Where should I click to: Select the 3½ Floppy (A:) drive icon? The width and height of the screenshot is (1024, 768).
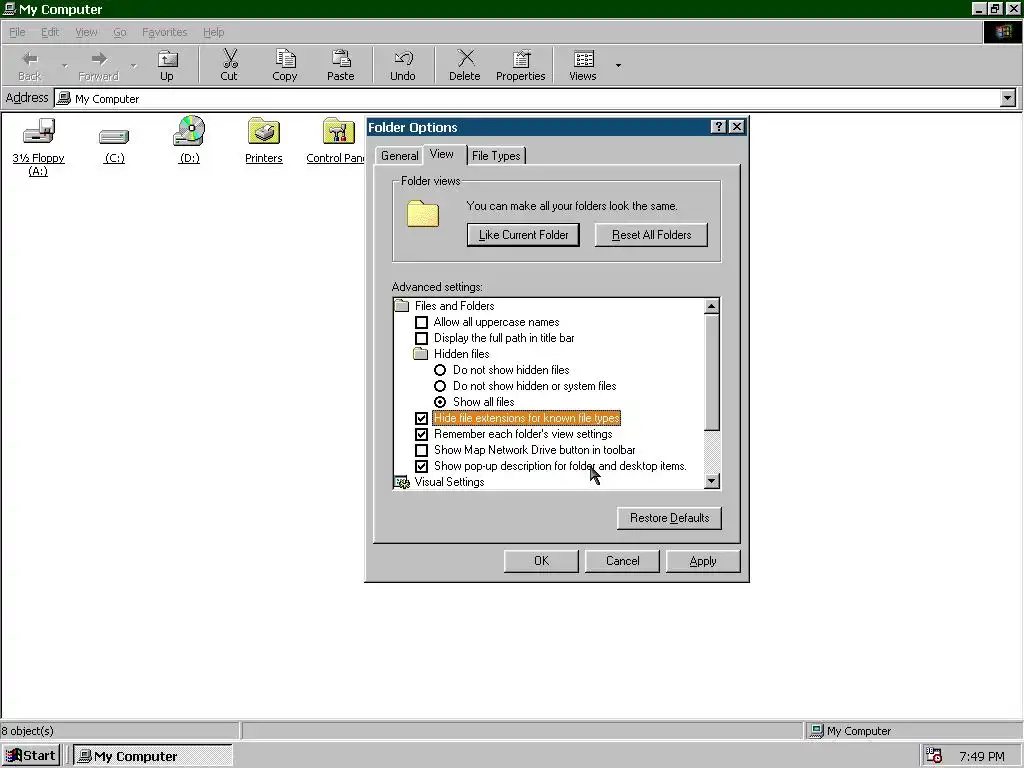39,131
